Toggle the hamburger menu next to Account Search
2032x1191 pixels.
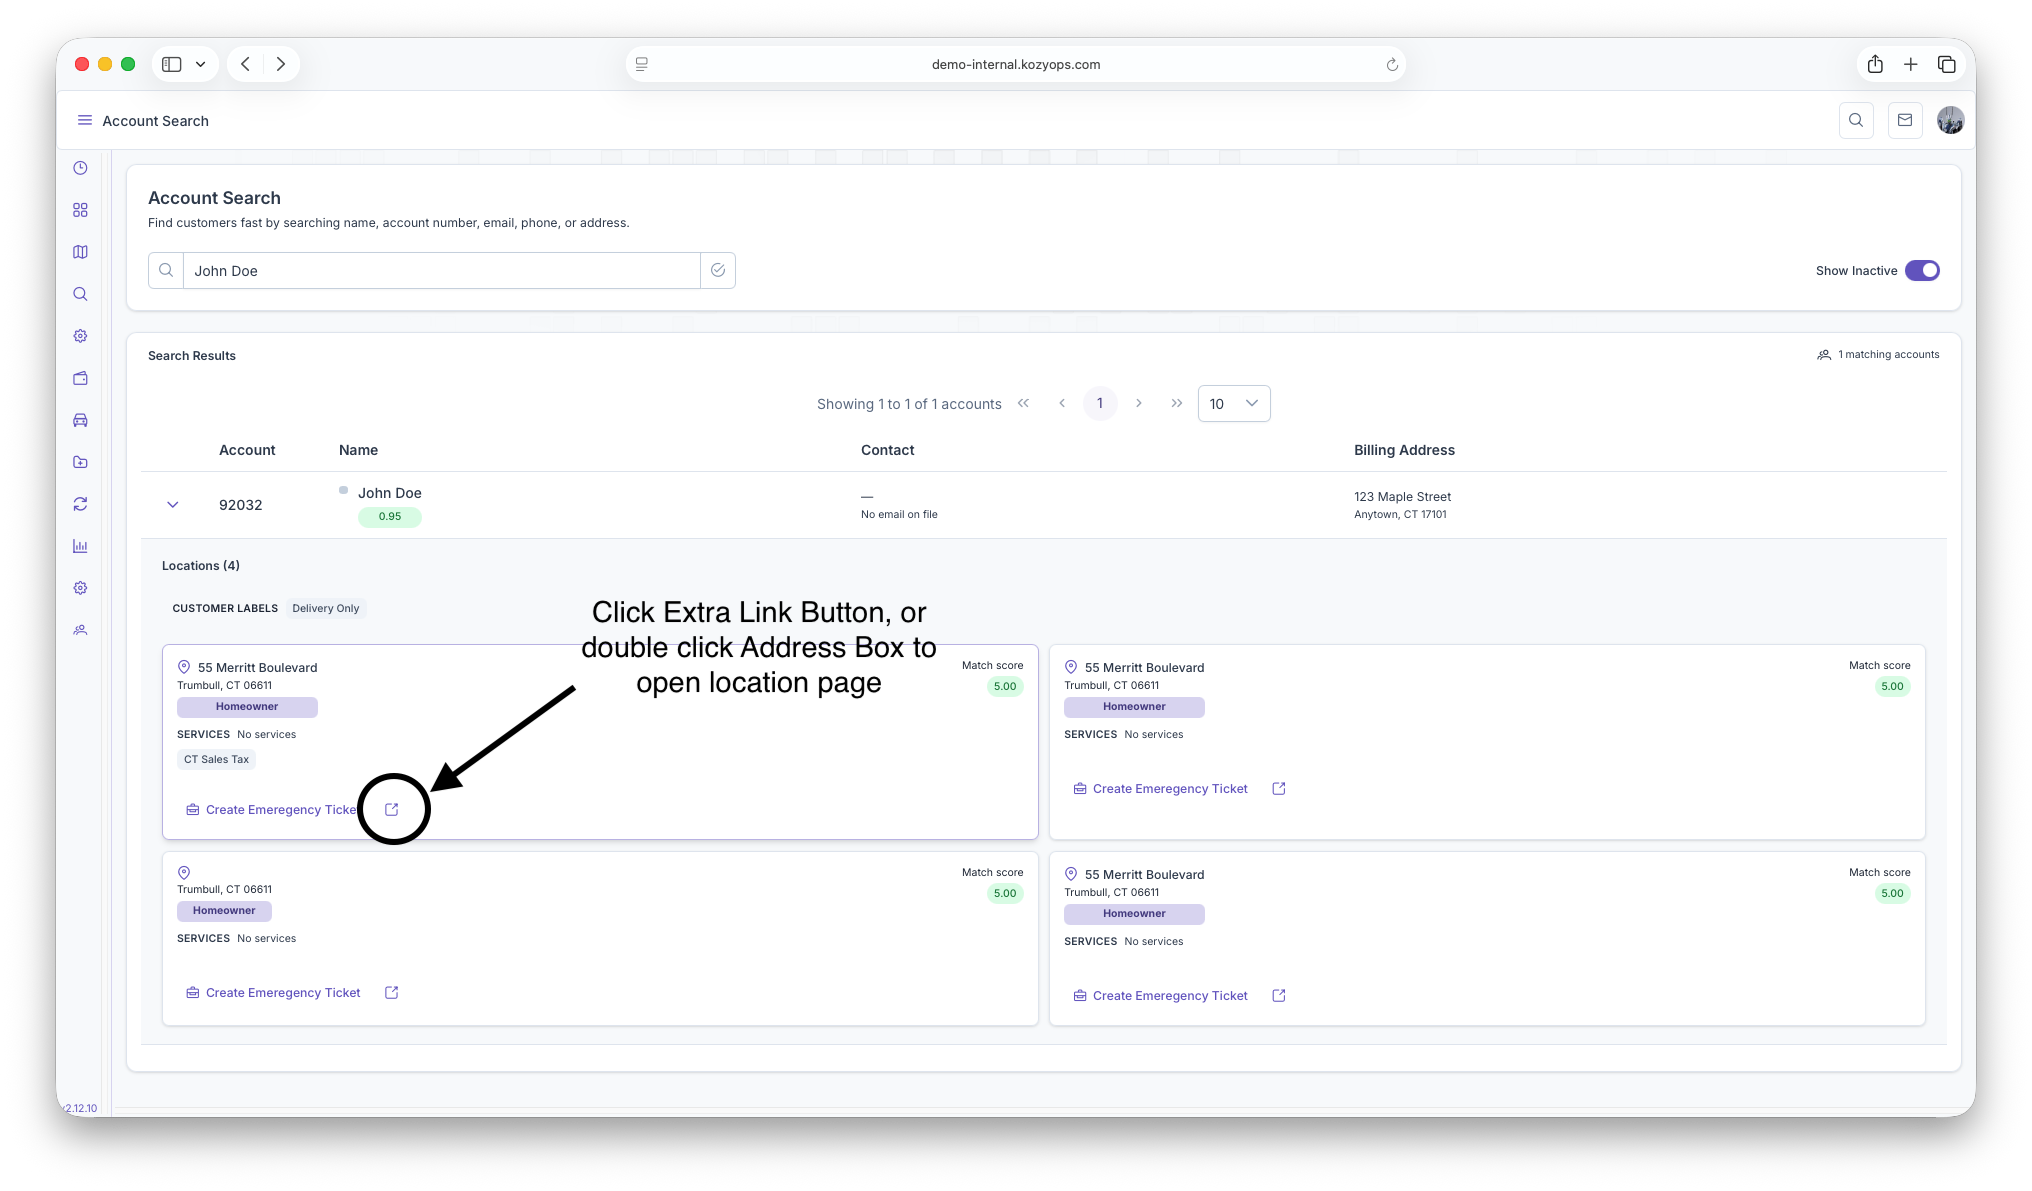(x=85, y=120)
